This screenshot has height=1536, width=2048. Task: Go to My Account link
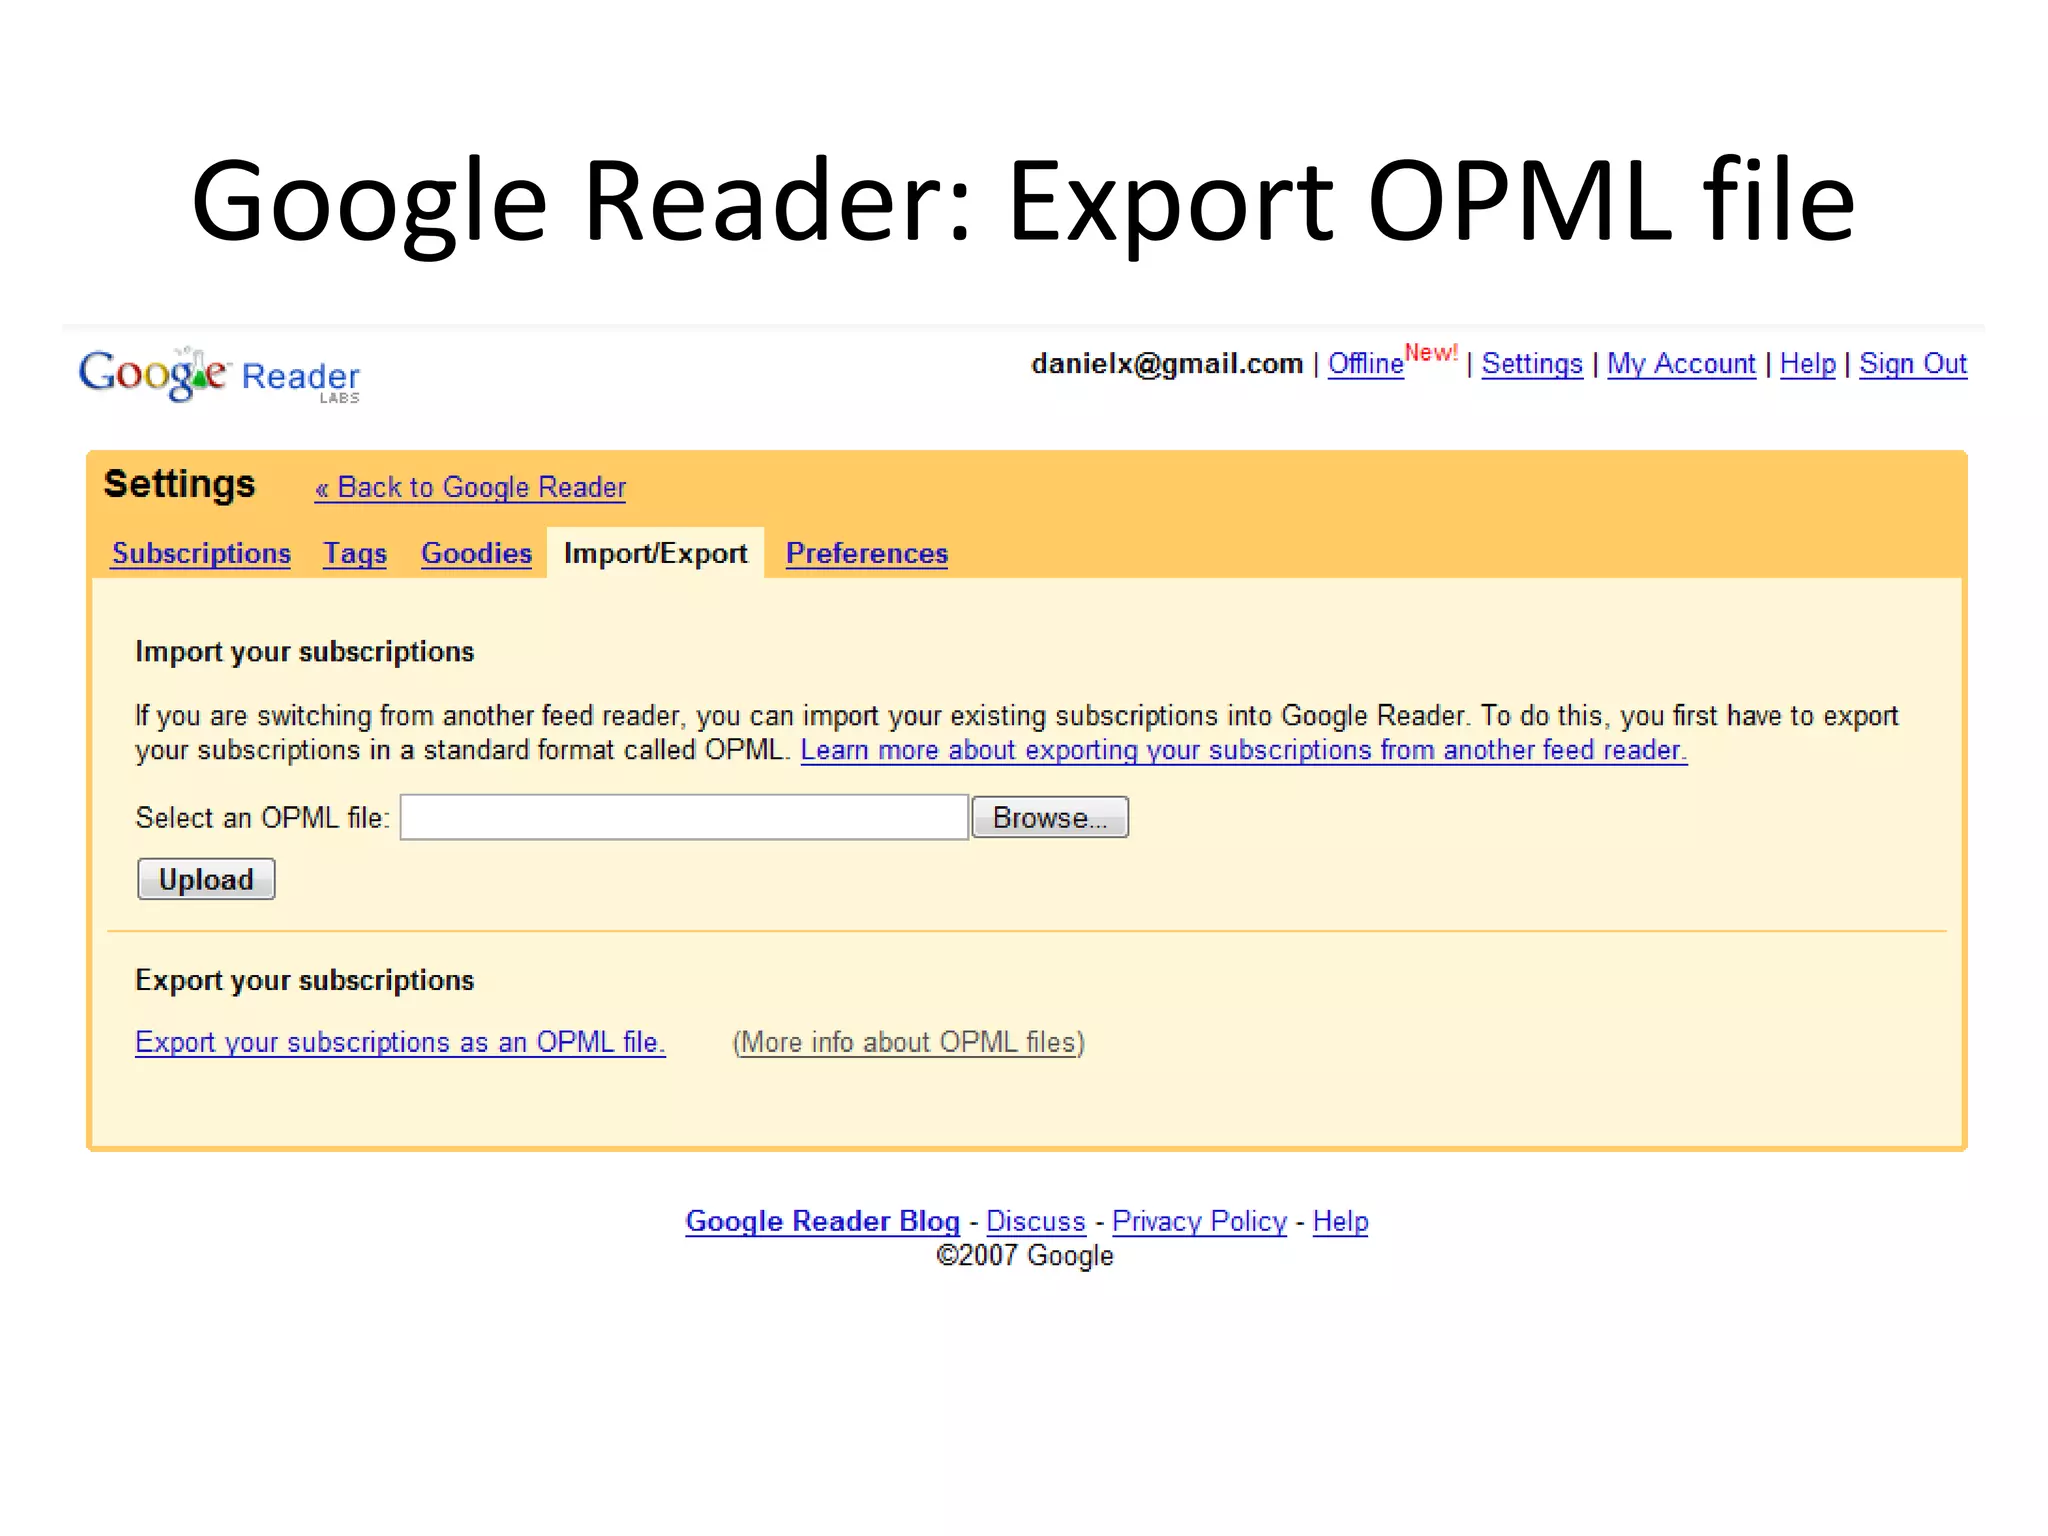click(x=1681, y=364)
